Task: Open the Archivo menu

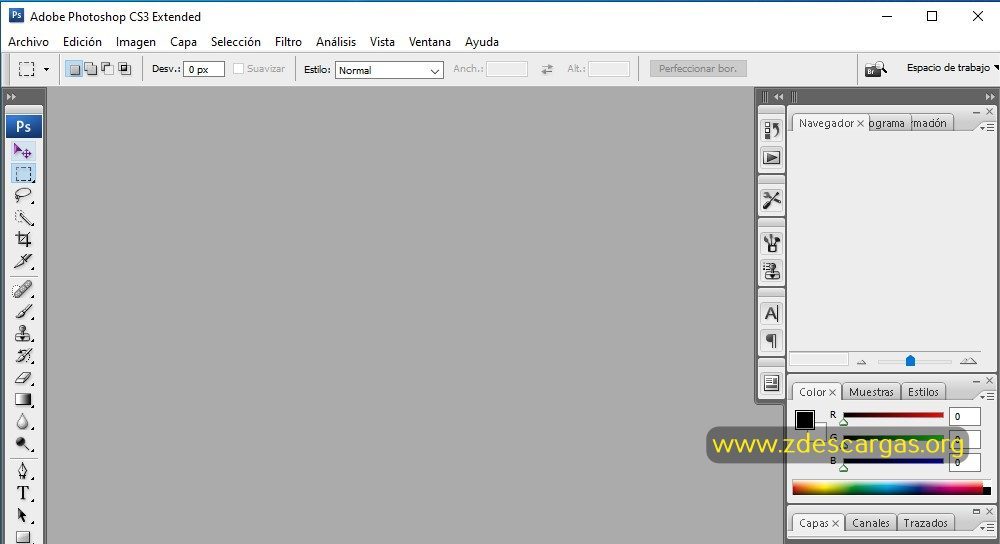Action: [x=28, y=42]
